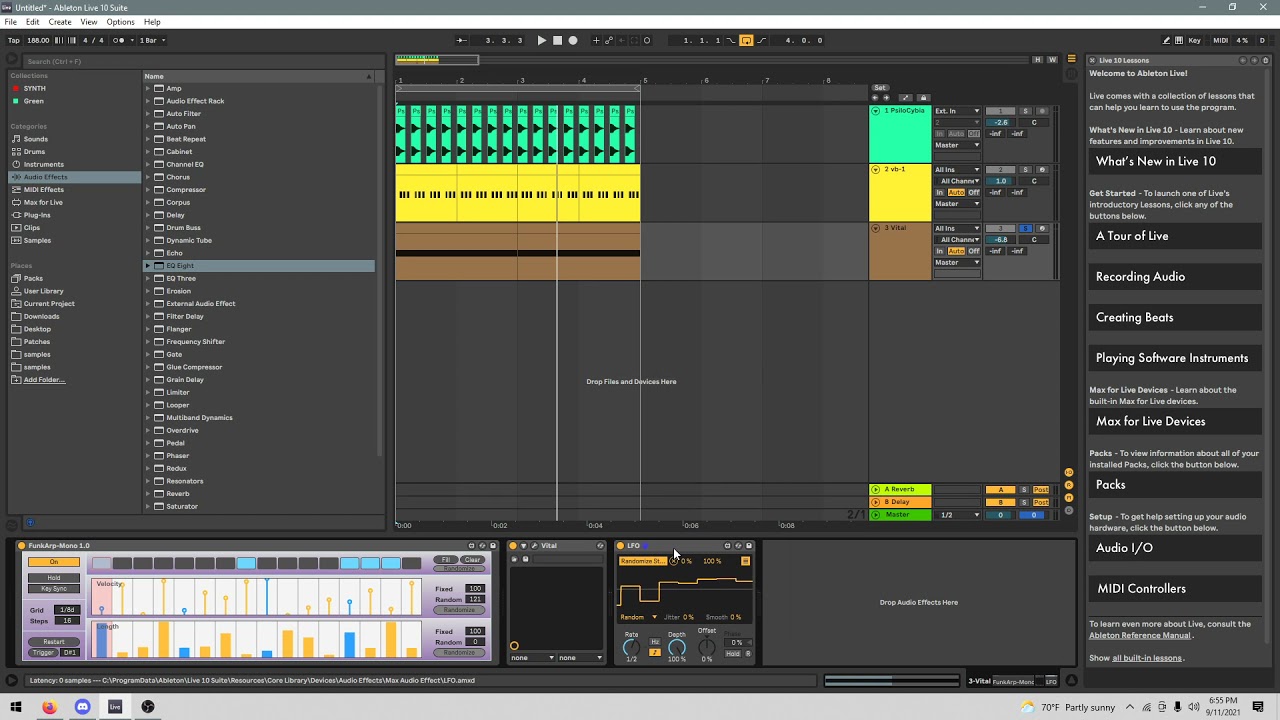Click the Fill button in FunkArp

pyautogui.click(x=446, y=560)
